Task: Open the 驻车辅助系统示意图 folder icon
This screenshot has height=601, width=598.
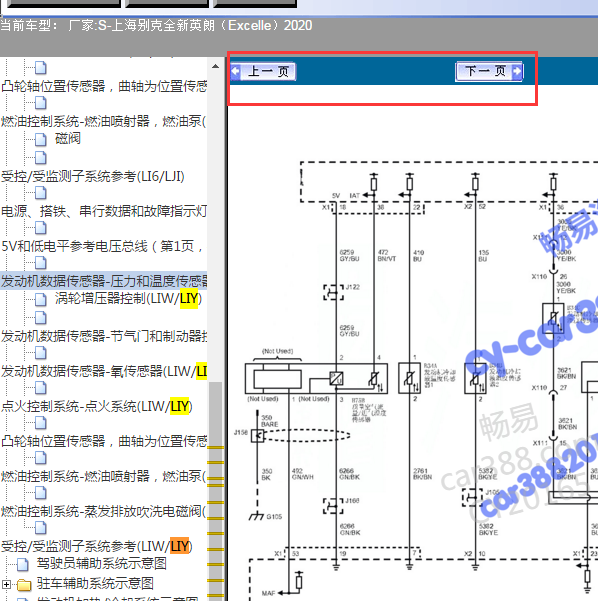Action: tap(25, 585)
